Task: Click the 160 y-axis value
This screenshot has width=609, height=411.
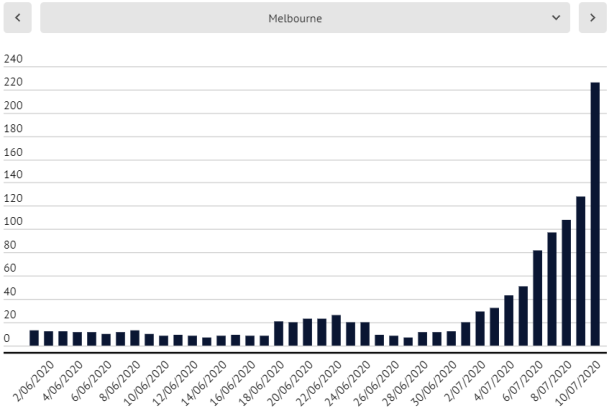Action: [x=13, y=152]
